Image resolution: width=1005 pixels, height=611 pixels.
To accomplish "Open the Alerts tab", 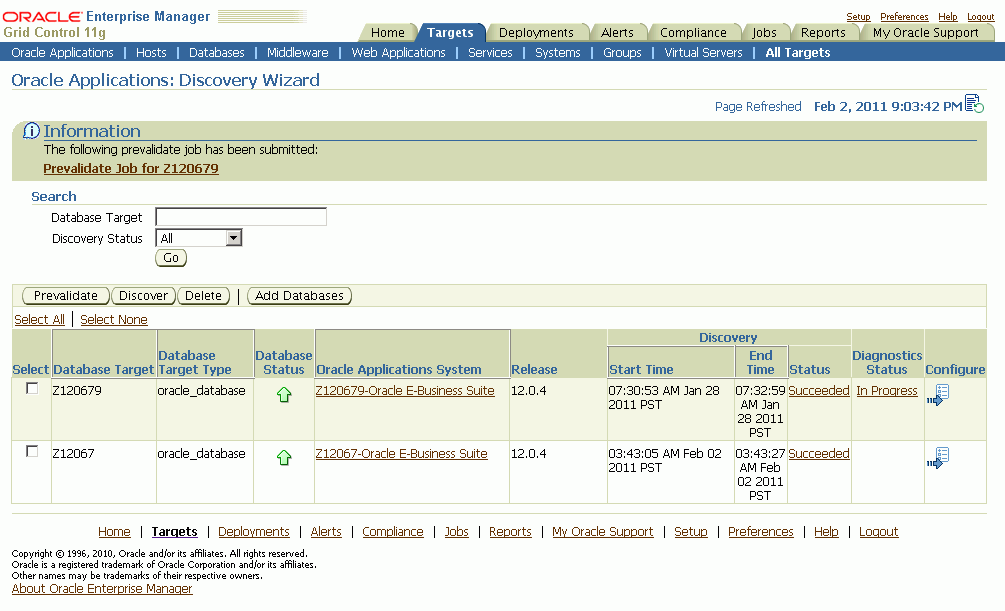I will point(617,33).
